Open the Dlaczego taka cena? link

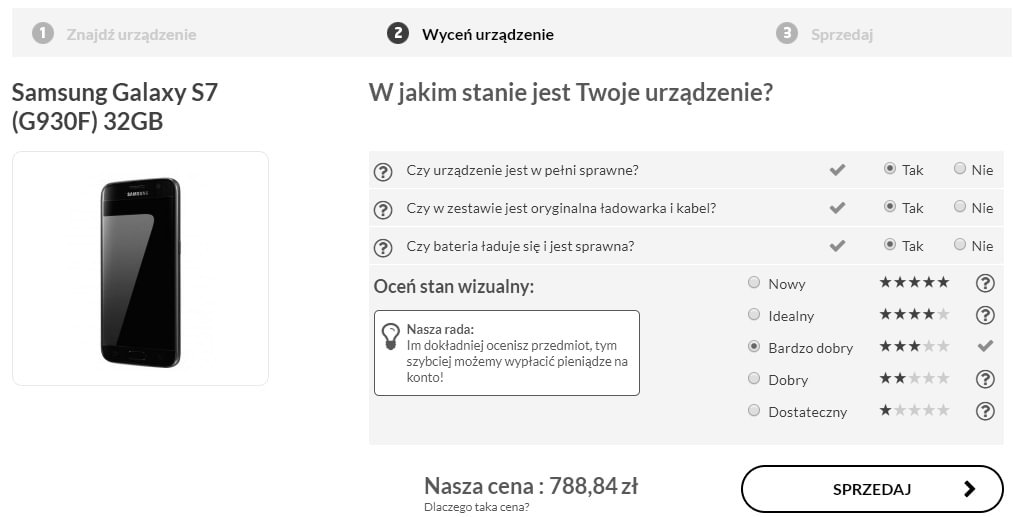tap(477, 507)
